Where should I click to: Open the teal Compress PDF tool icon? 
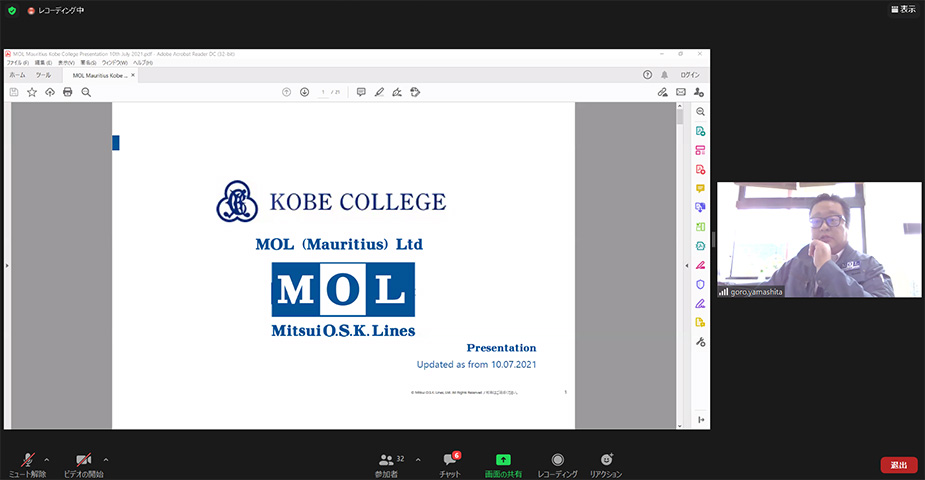tap(700, 246)
